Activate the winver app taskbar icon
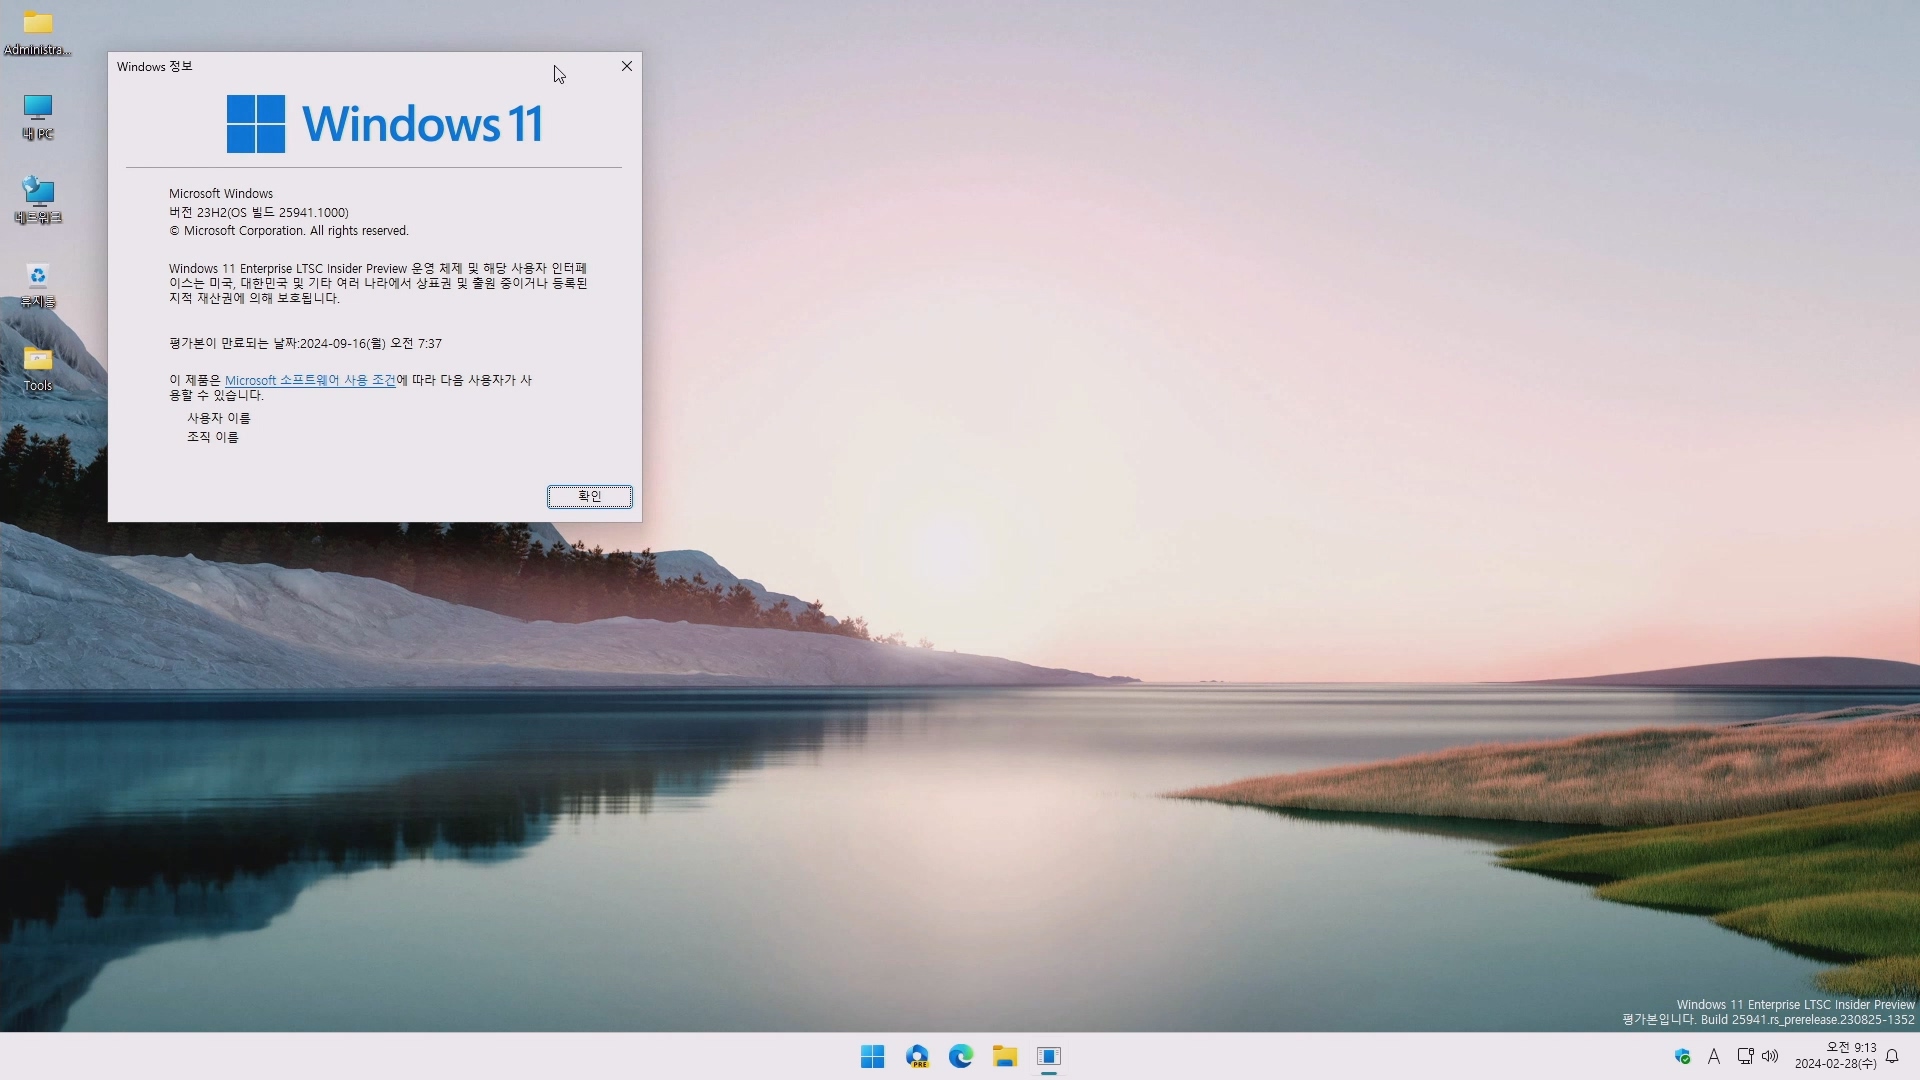The image size is (1920, 1080). click(1049, 1056)
